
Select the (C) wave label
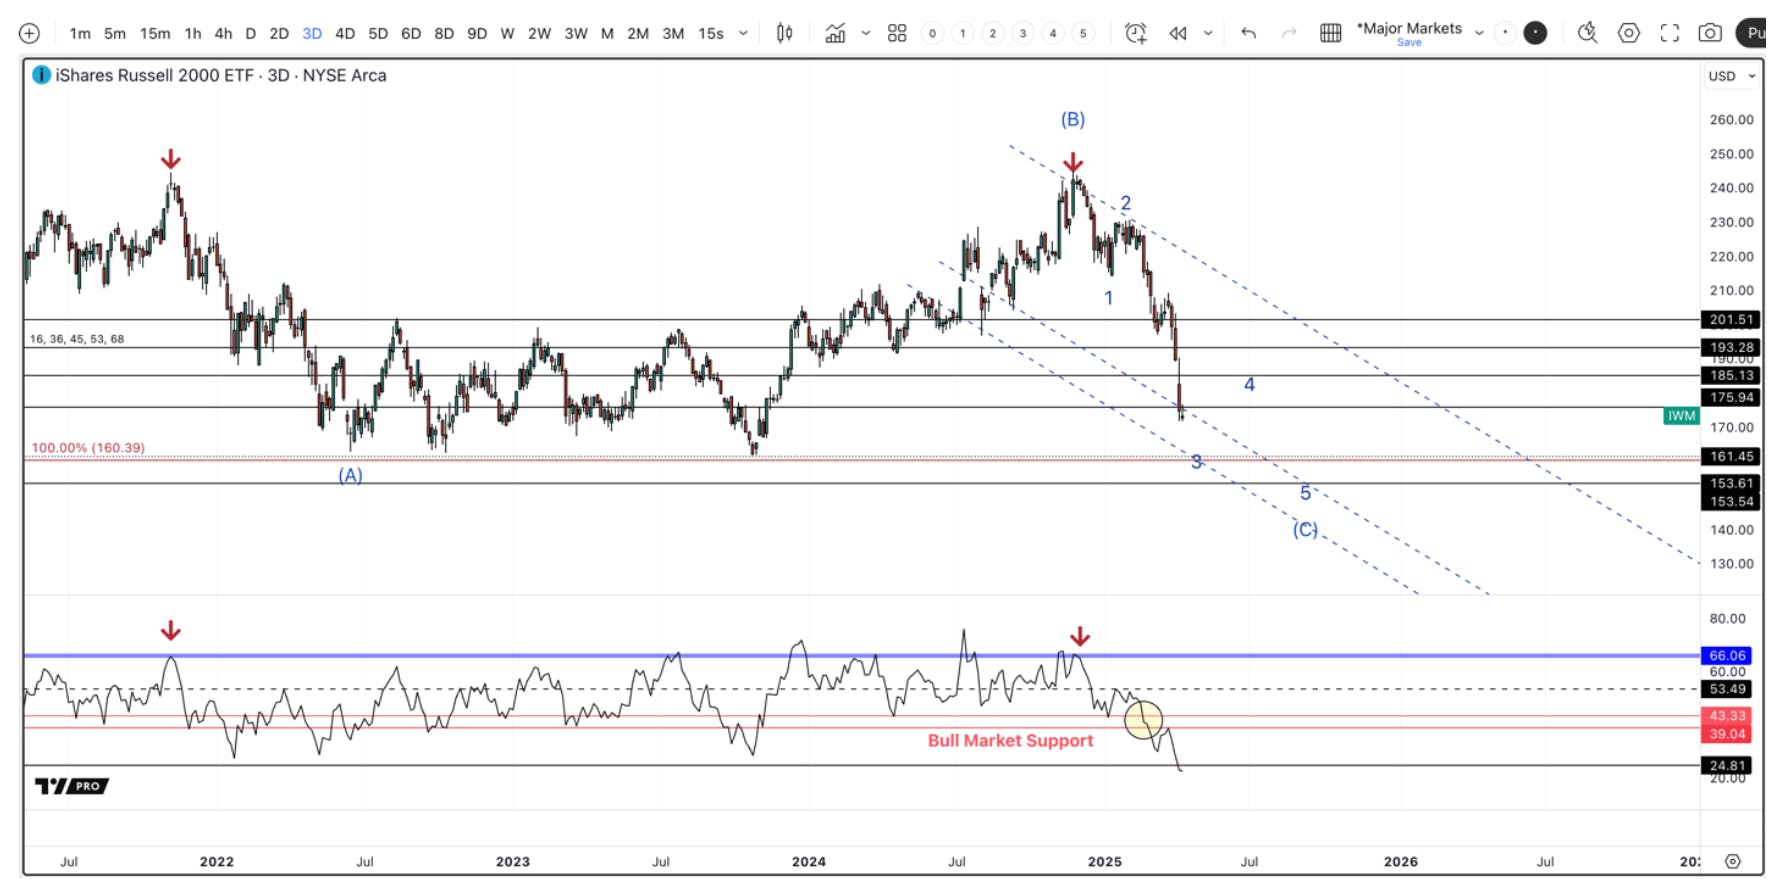(1305, 529)
